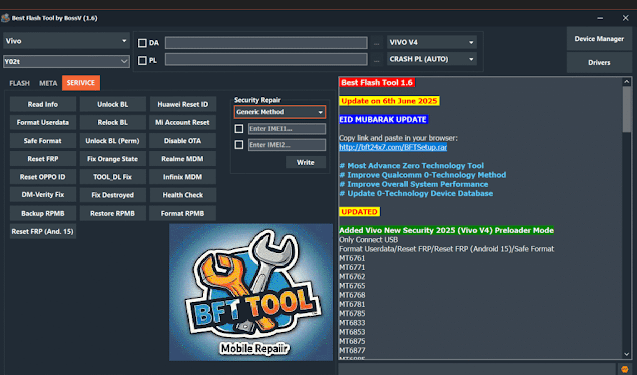Click the 'Update on 6th June 2025' text
The width and height of the screenshot is (637, 375).
(x=389, y=101)
